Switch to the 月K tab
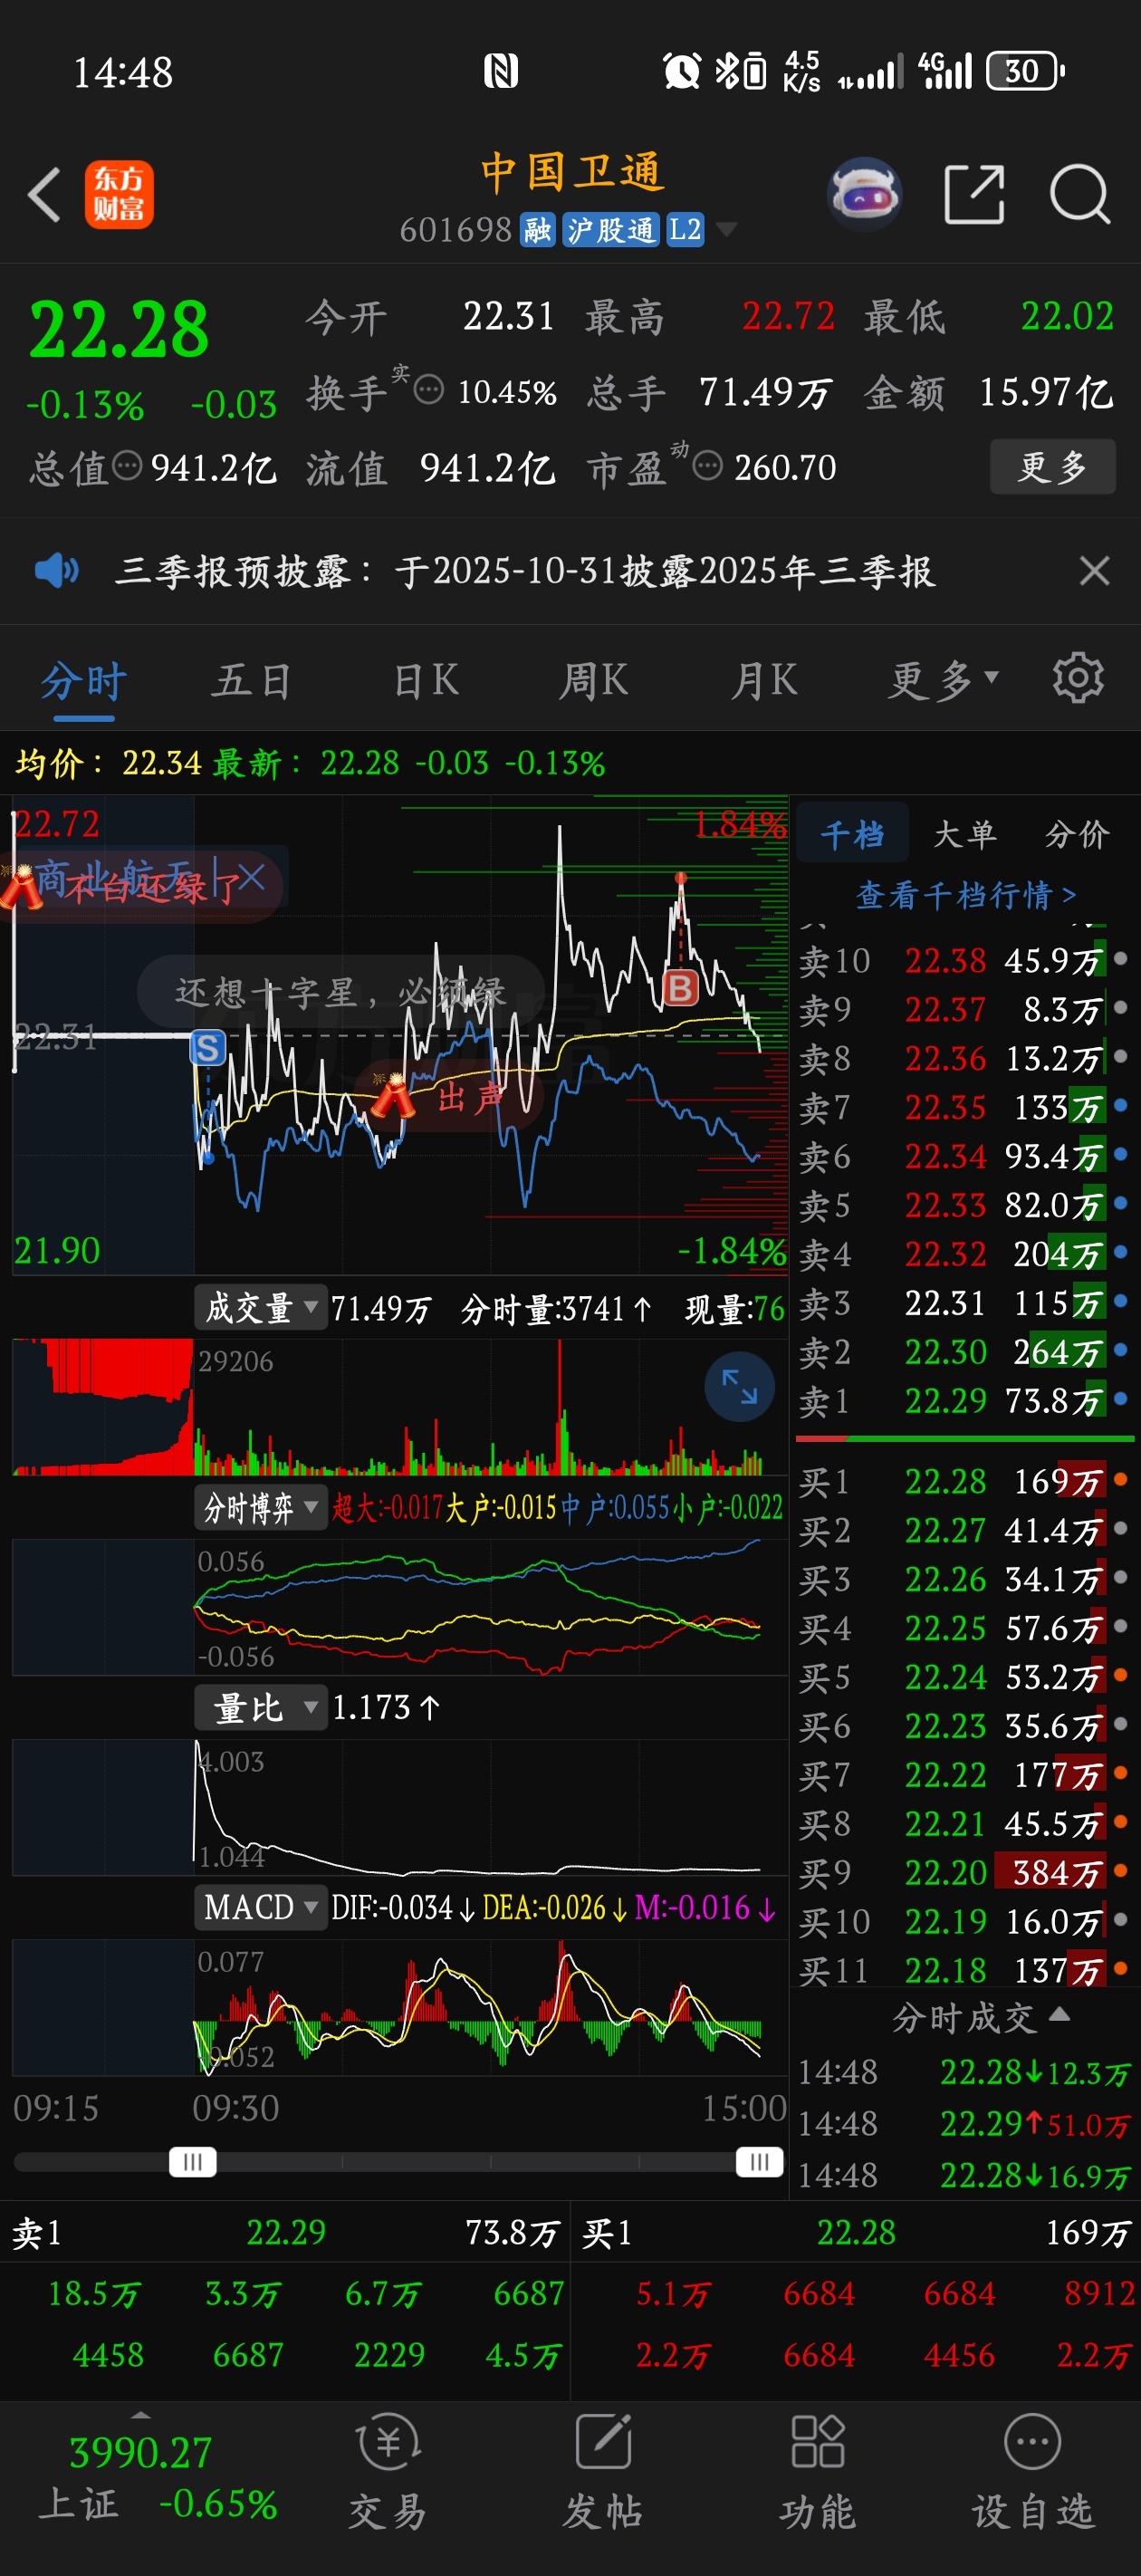 764,681
